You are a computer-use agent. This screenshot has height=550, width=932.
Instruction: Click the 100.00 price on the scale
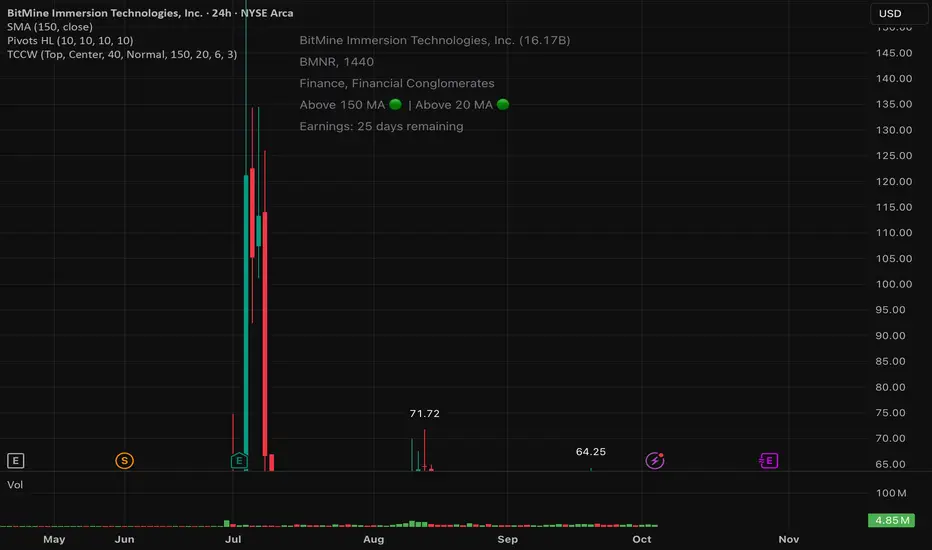[x=894, y=284]
